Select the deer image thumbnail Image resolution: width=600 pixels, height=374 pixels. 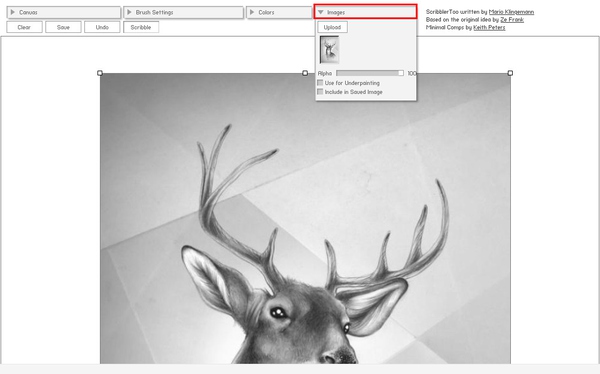[329, 50]
